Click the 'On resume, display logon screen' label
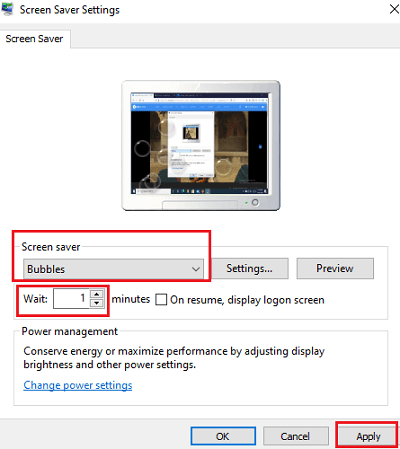This screenshot has width=400, height=449. 247,300
